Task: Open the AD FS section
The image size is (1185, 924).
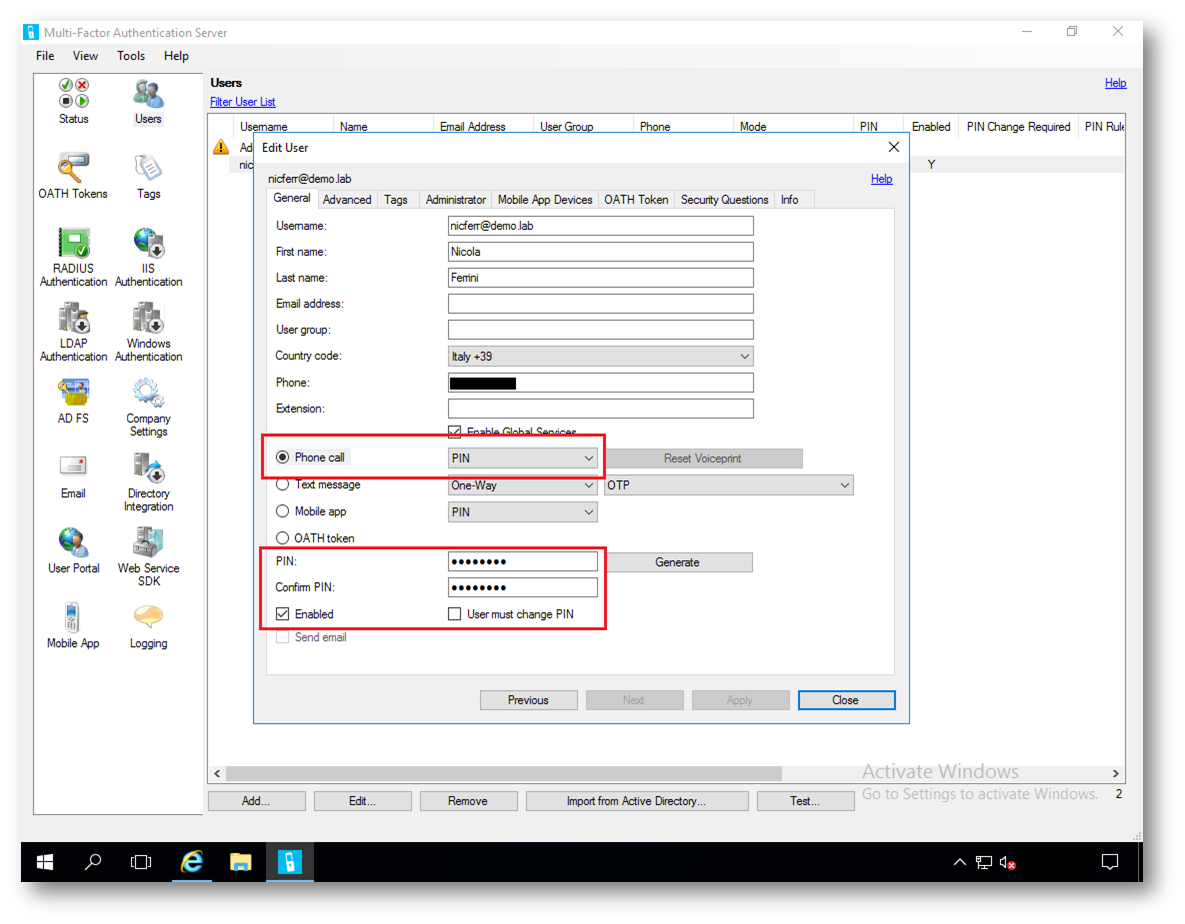Action: point(73,400)
